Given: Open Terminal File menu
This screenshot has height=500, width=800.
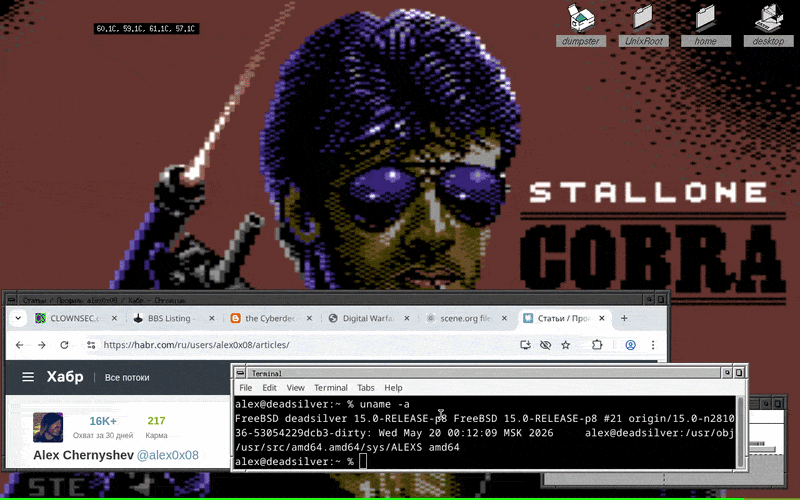Looking at the screenshot, I should pos(245,388).
